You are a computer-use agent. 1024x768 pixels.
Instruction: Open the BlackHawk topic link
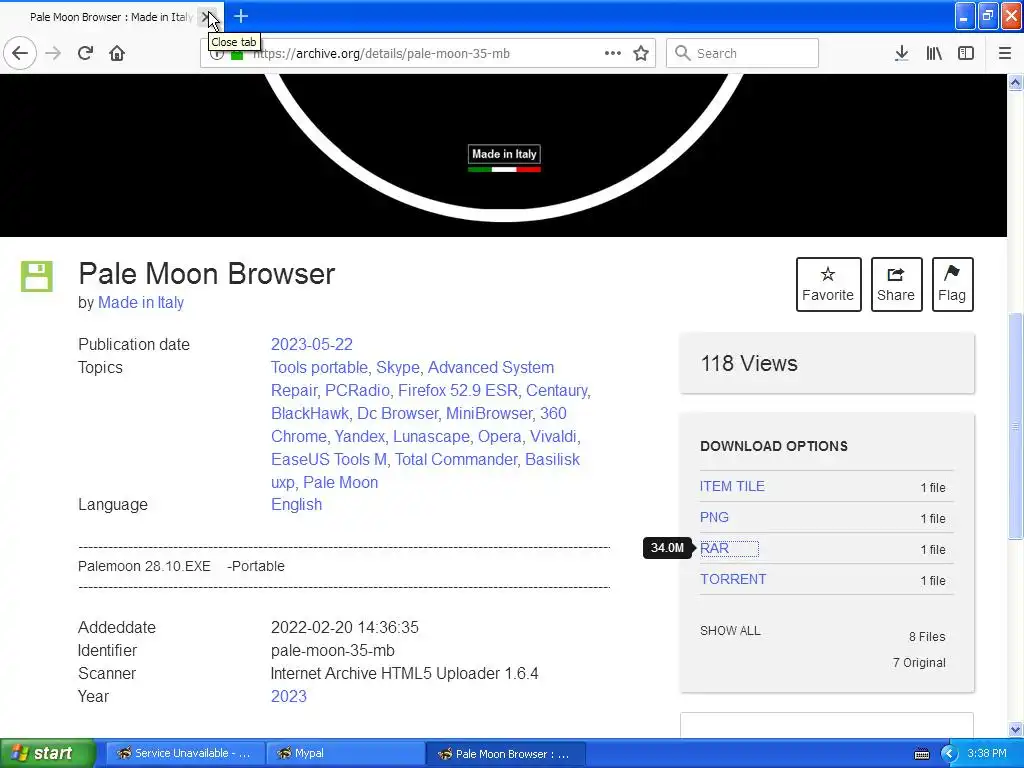310,413
